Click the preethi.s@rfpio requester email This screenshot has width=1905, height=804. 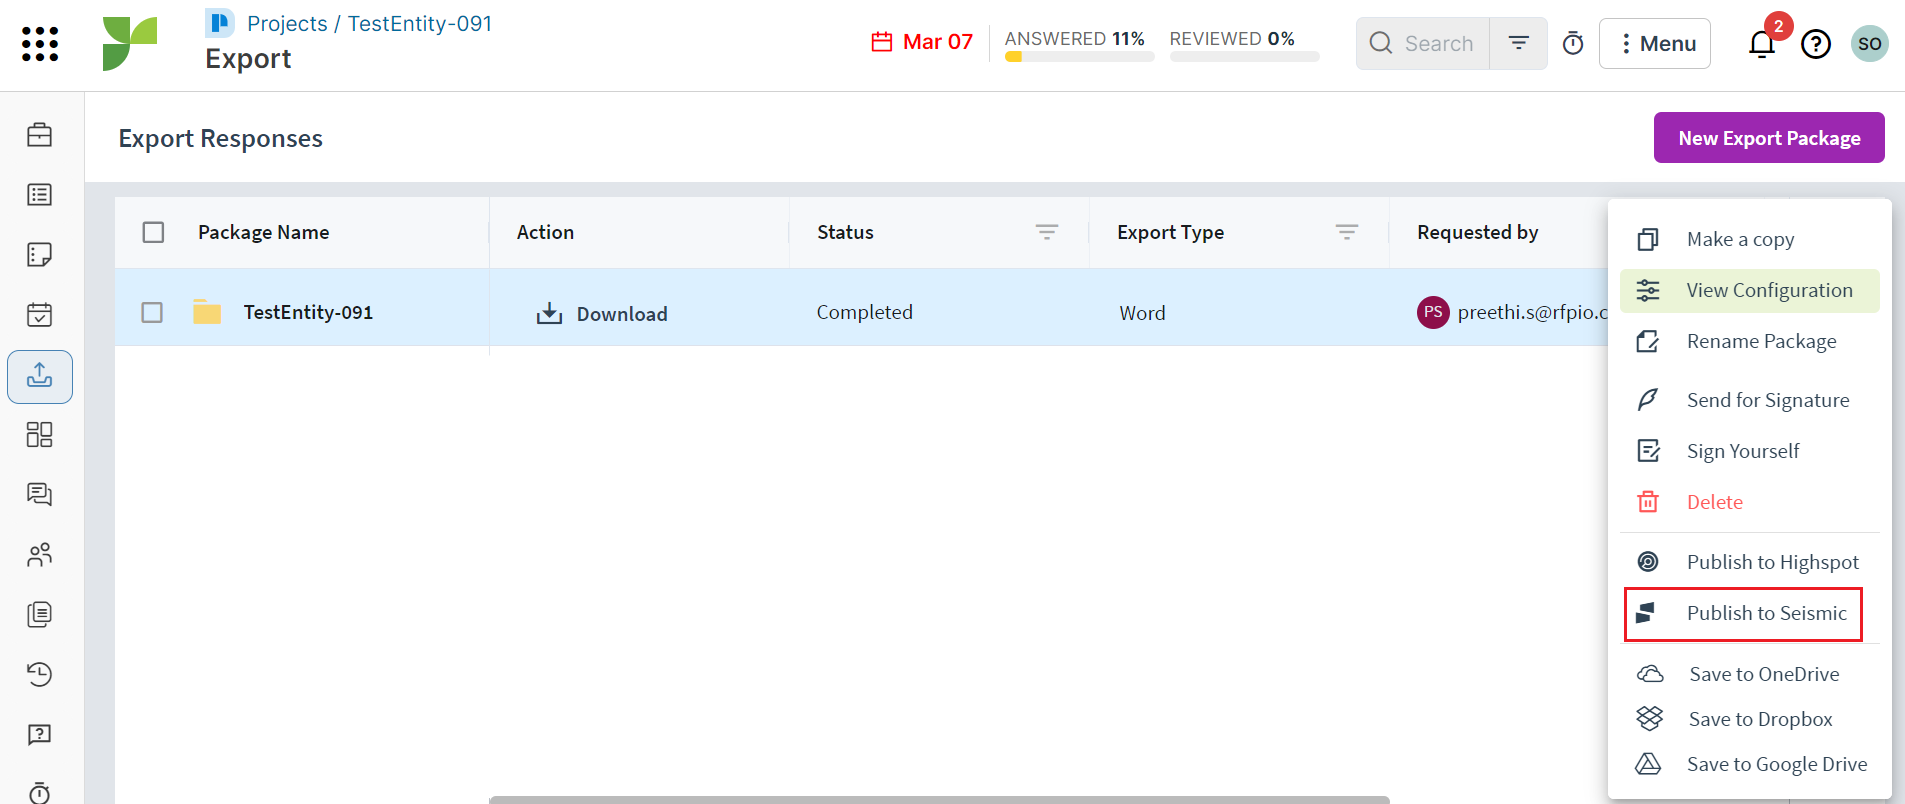tap(1533, 312)
